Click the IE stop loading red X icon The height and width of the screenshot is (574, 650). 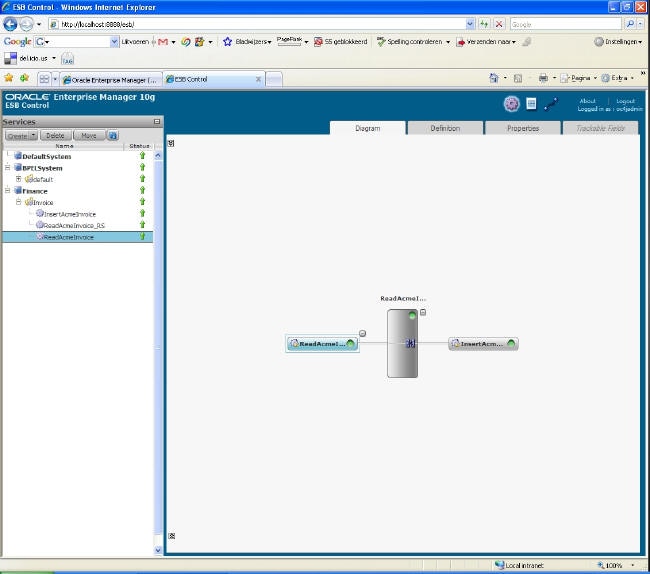tap(499, 24)
